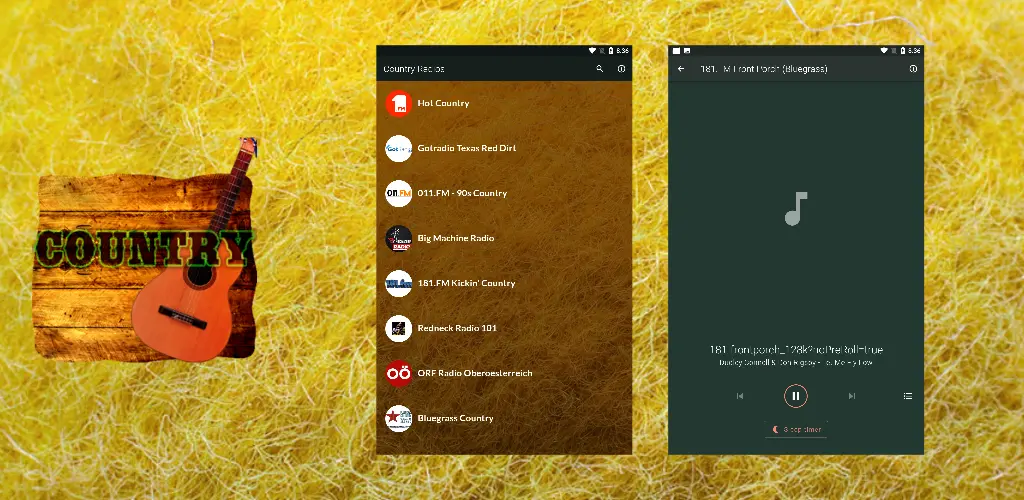This screenshot has height=500, width=1024.
Task: Skip to previous station
Action: (740, 396)
